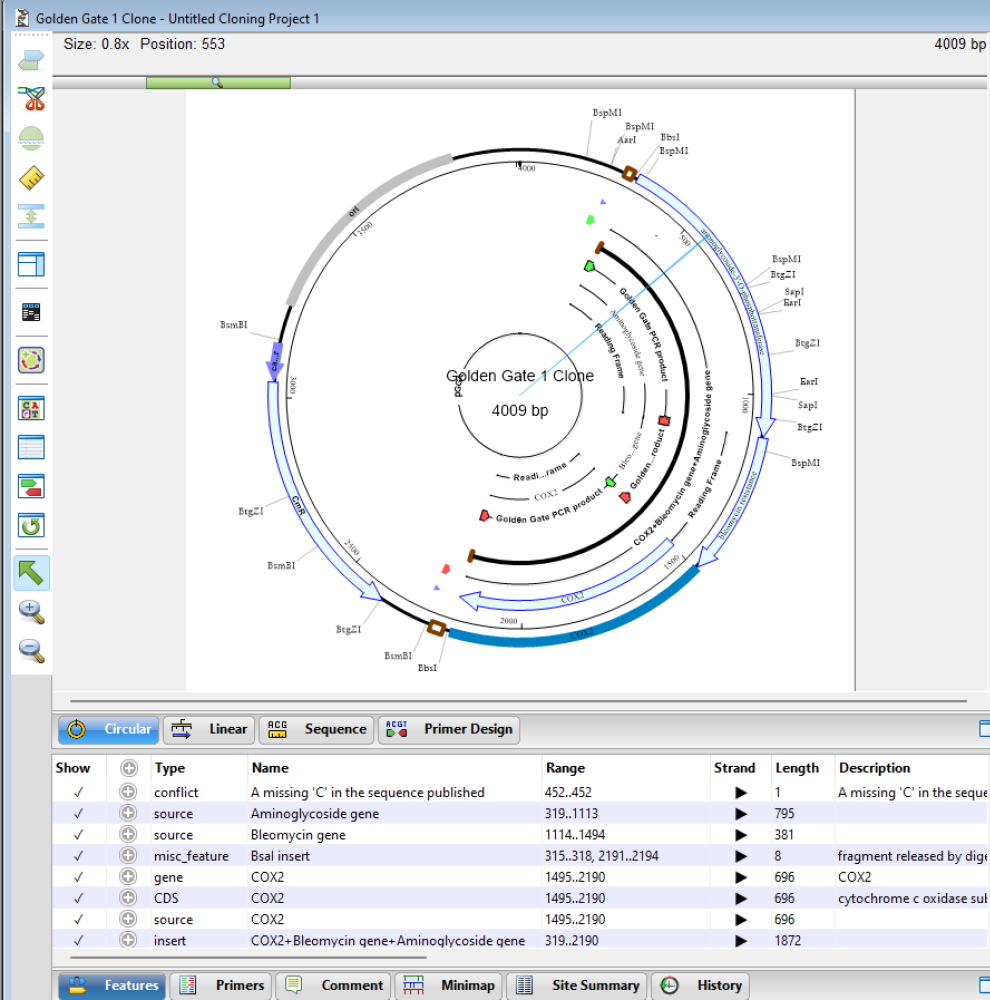Screen dimensions: 990x1000
Task: Select the green arrow pointer tool
Action: 32,573
